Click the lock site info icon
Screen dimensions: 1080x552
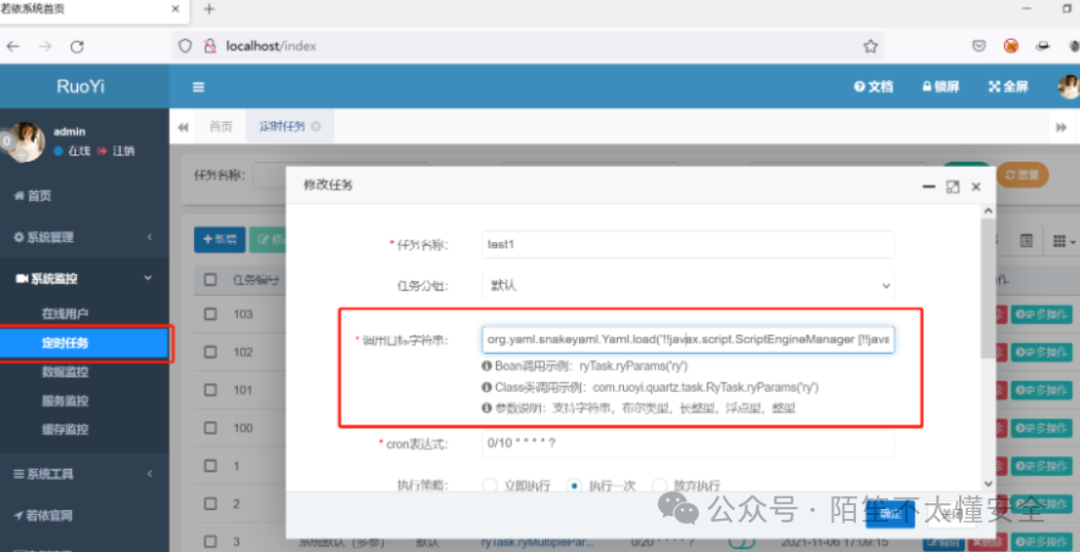click(210, 46)
